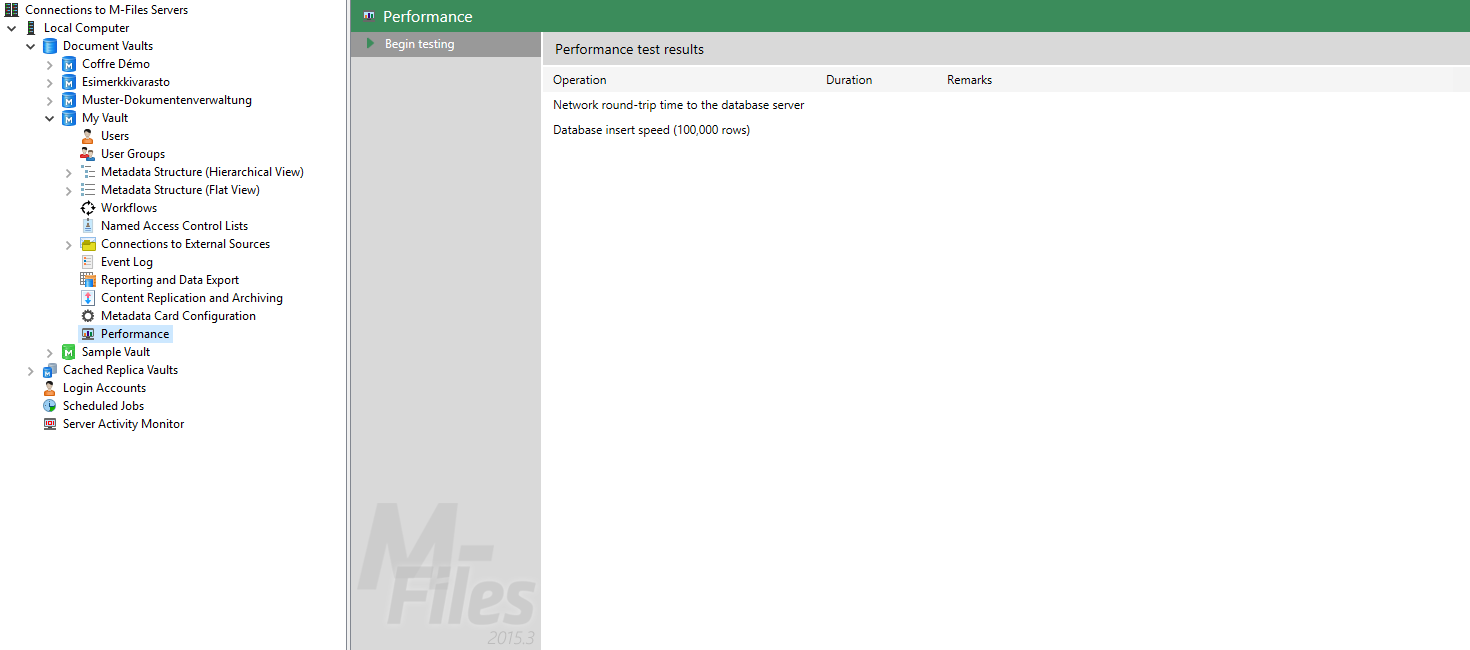1470x650 pixels.
Task: Collapse the Local Computer node
Action: [x=12, y=28]
